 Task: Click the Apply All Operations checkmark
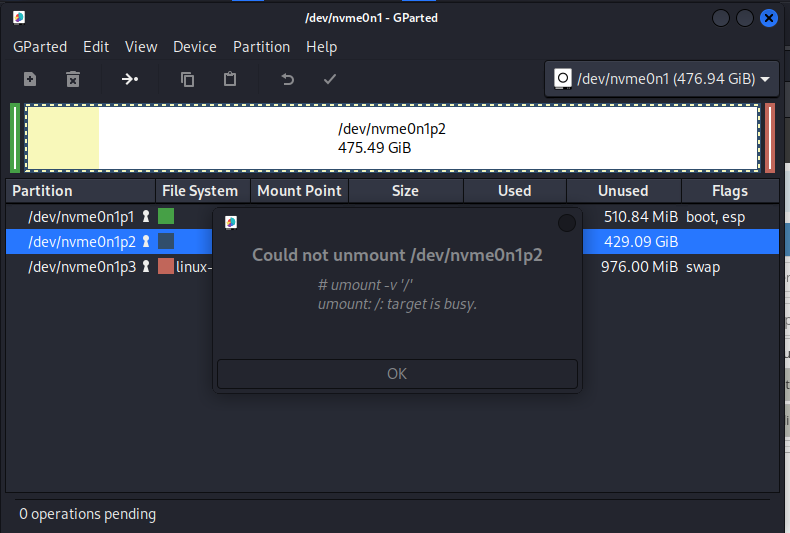pyautogui.click(x=329, y=79)
